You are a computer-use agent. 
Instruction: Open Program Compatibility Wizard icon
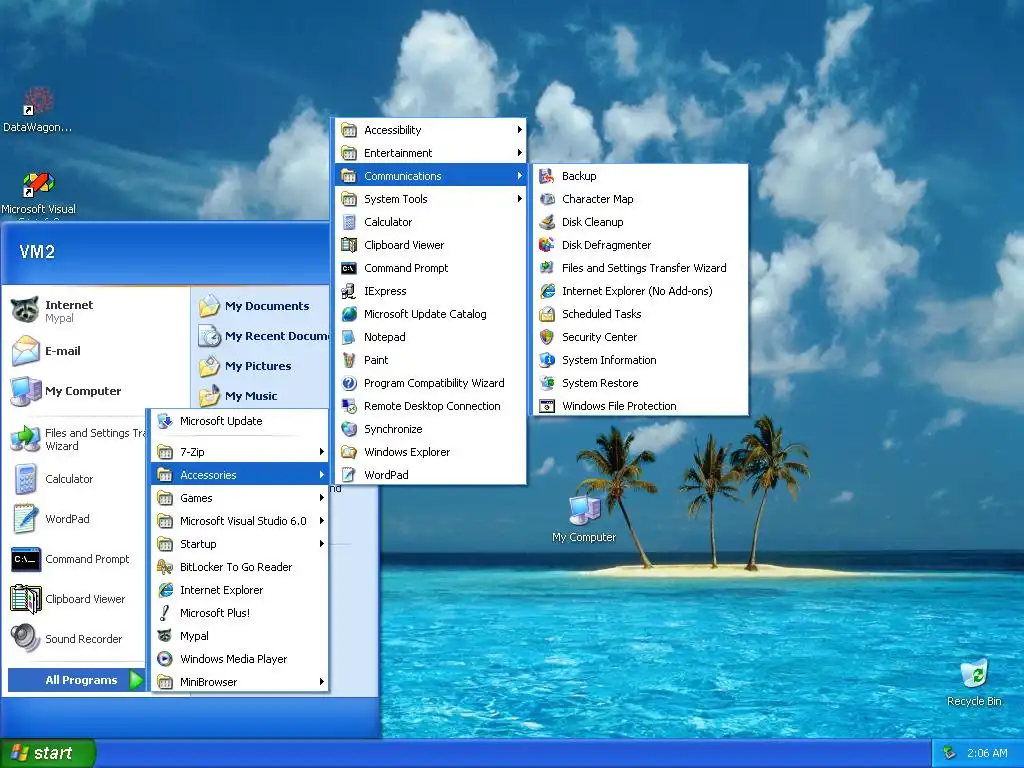tap(349, 383)
